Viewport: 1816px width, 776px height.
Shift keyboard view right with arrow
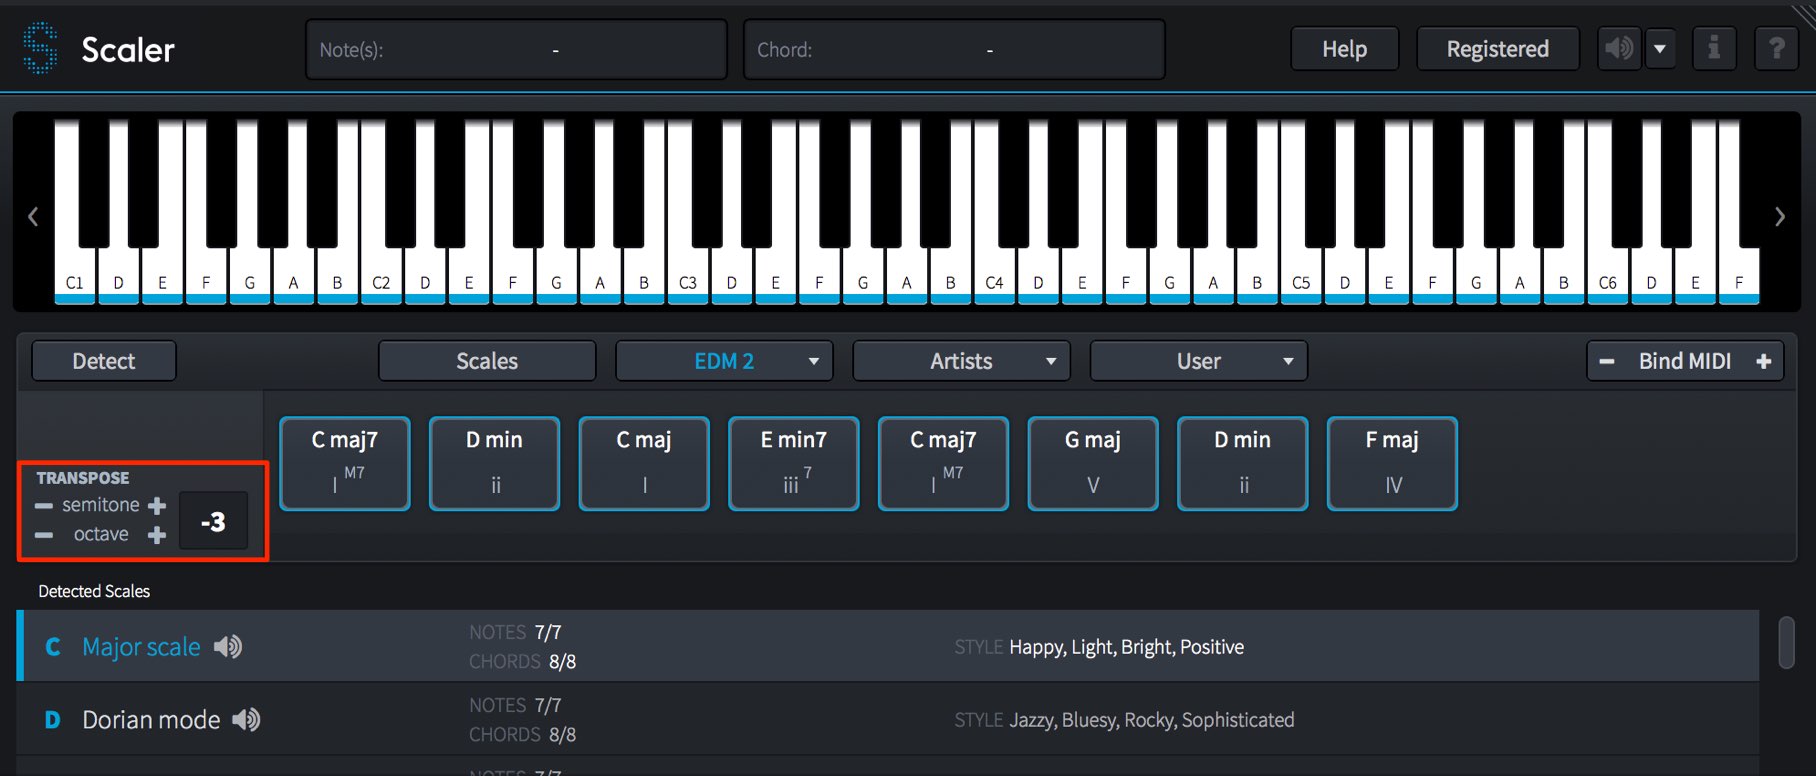(x=1780, y=216)
